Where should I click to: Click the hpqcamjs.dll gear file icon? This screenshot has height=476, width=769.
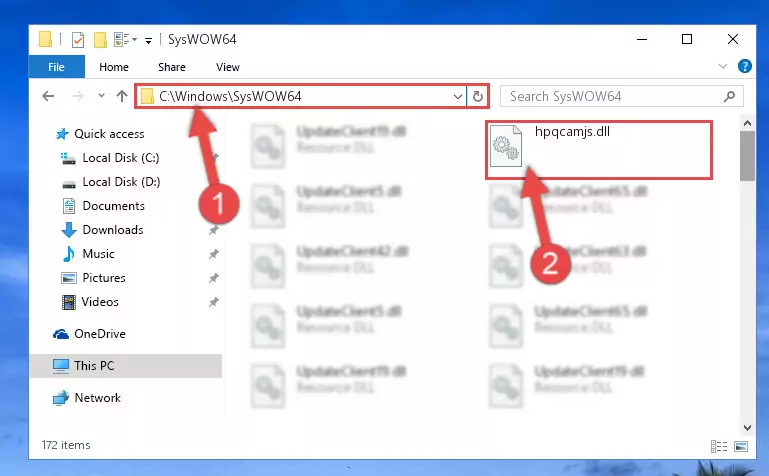click(506, 146)
